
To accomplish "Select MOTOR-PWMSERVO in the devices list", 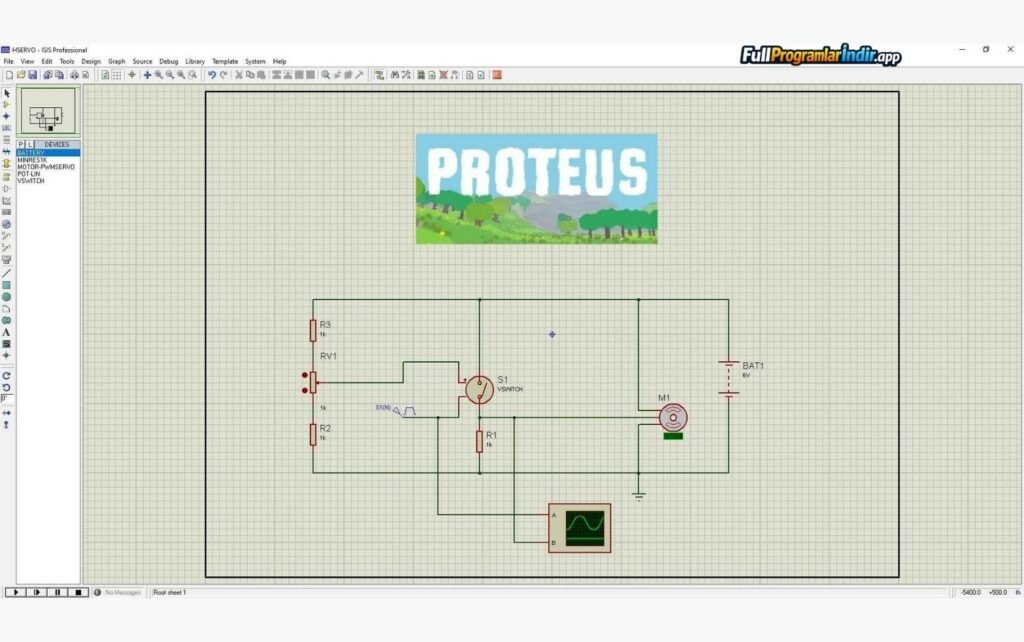I will [45, 166].
